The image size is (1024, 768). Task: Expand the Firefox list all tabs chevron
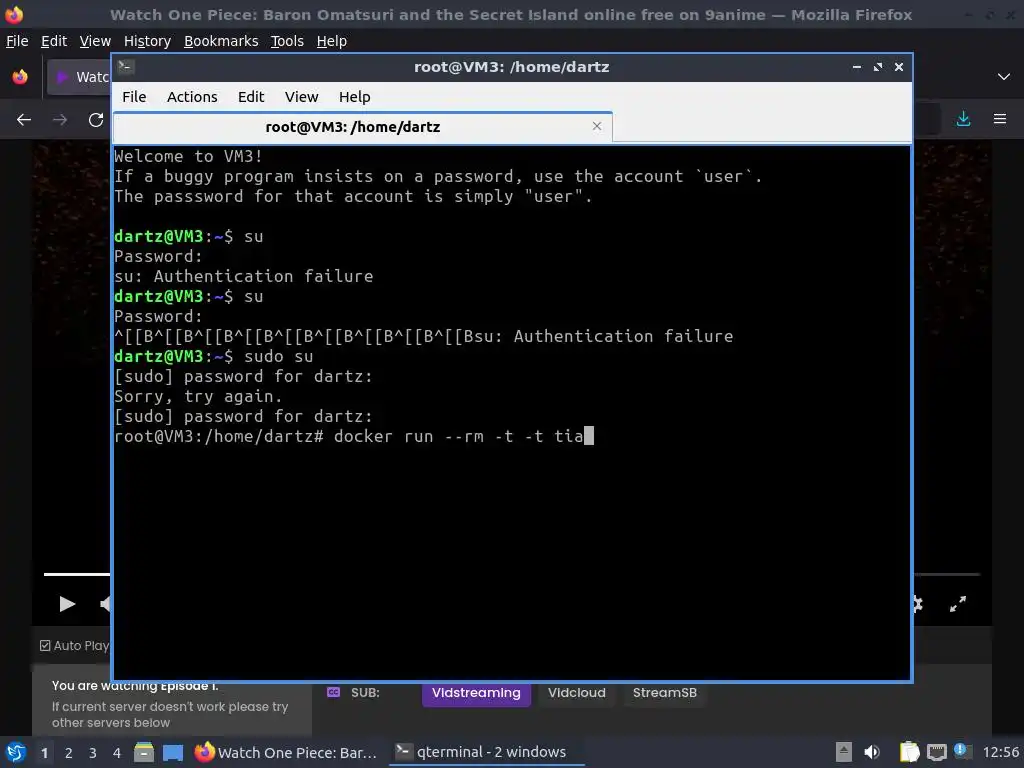[1004, 77]
